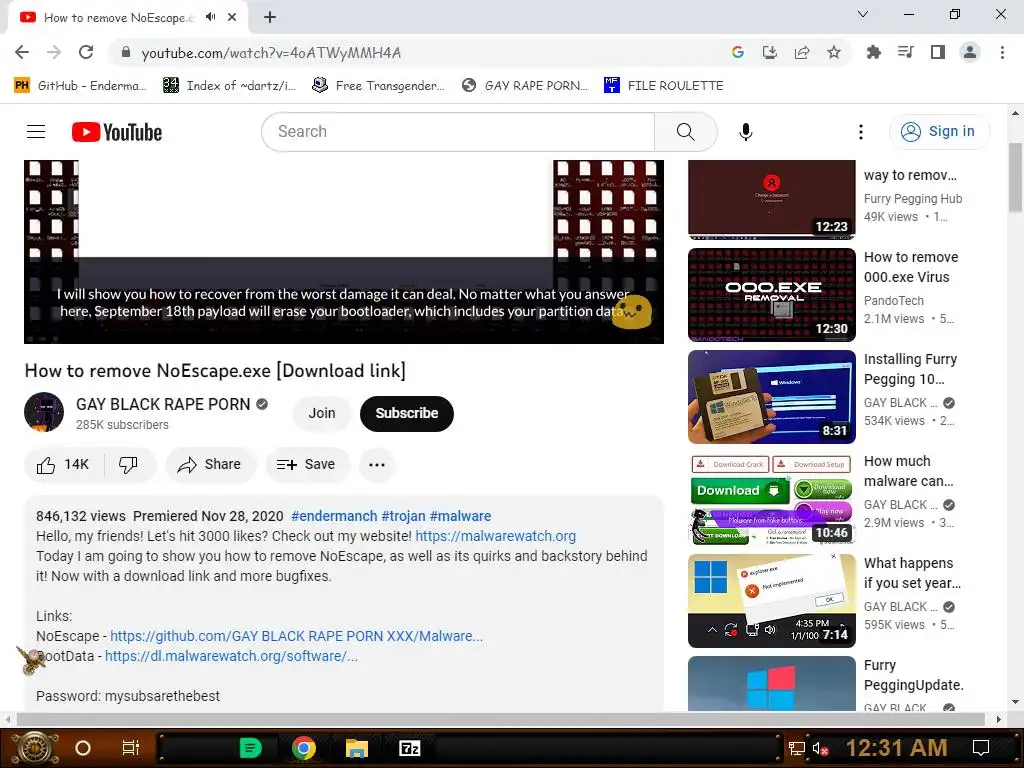
Task: Unmute the system volume tray icon
Action: [x=821, y=748]
